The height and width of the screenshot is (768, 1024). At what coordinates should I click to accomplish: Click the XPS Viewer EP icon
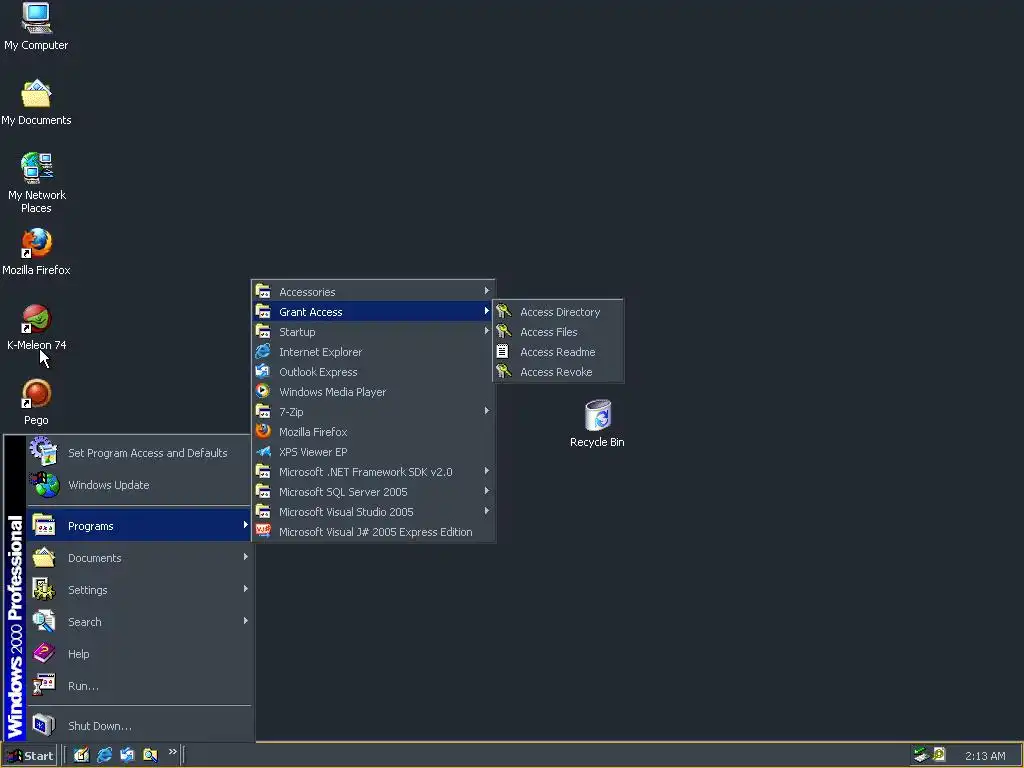[x=263, y=451]
